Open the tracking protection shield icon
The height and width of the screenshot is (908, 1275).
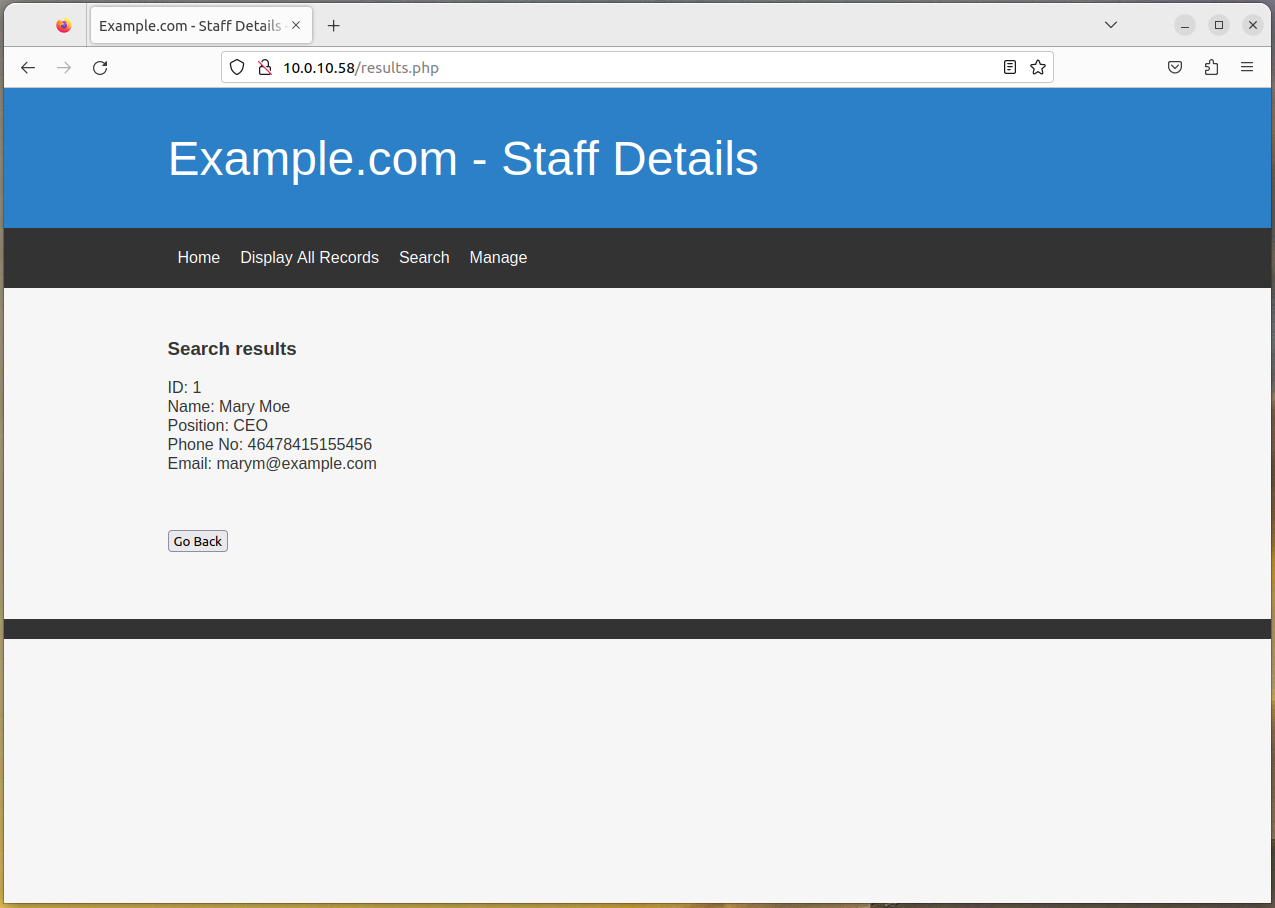[x=237, y=68]
